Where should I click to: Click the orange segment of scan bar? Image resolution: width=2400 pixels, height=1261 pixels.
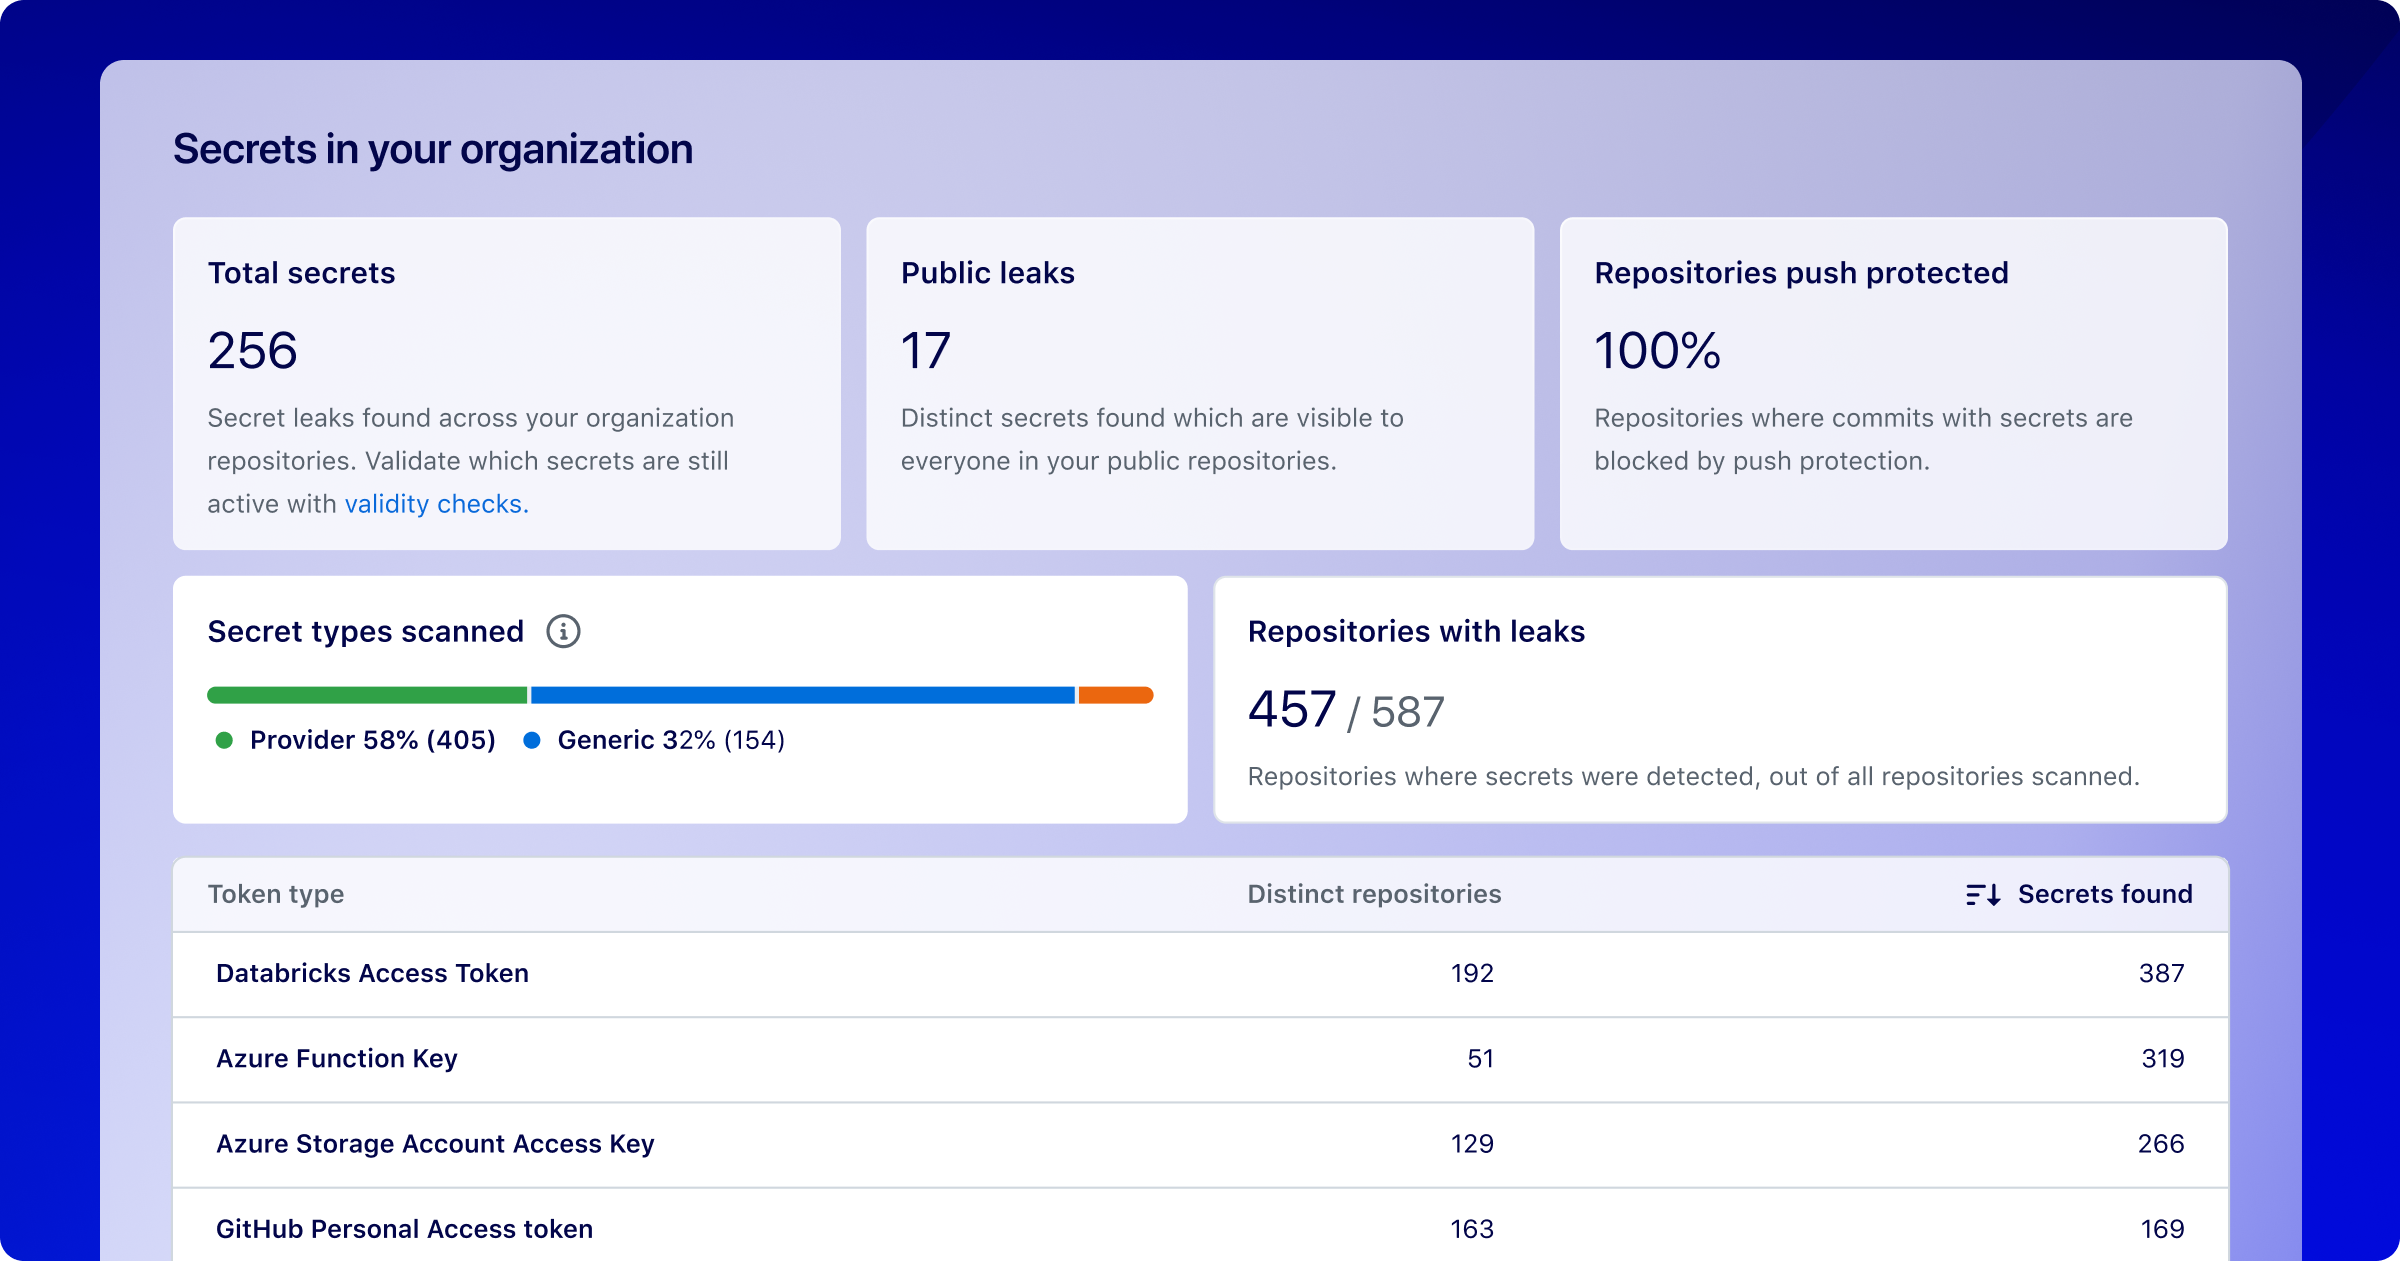1115,695
